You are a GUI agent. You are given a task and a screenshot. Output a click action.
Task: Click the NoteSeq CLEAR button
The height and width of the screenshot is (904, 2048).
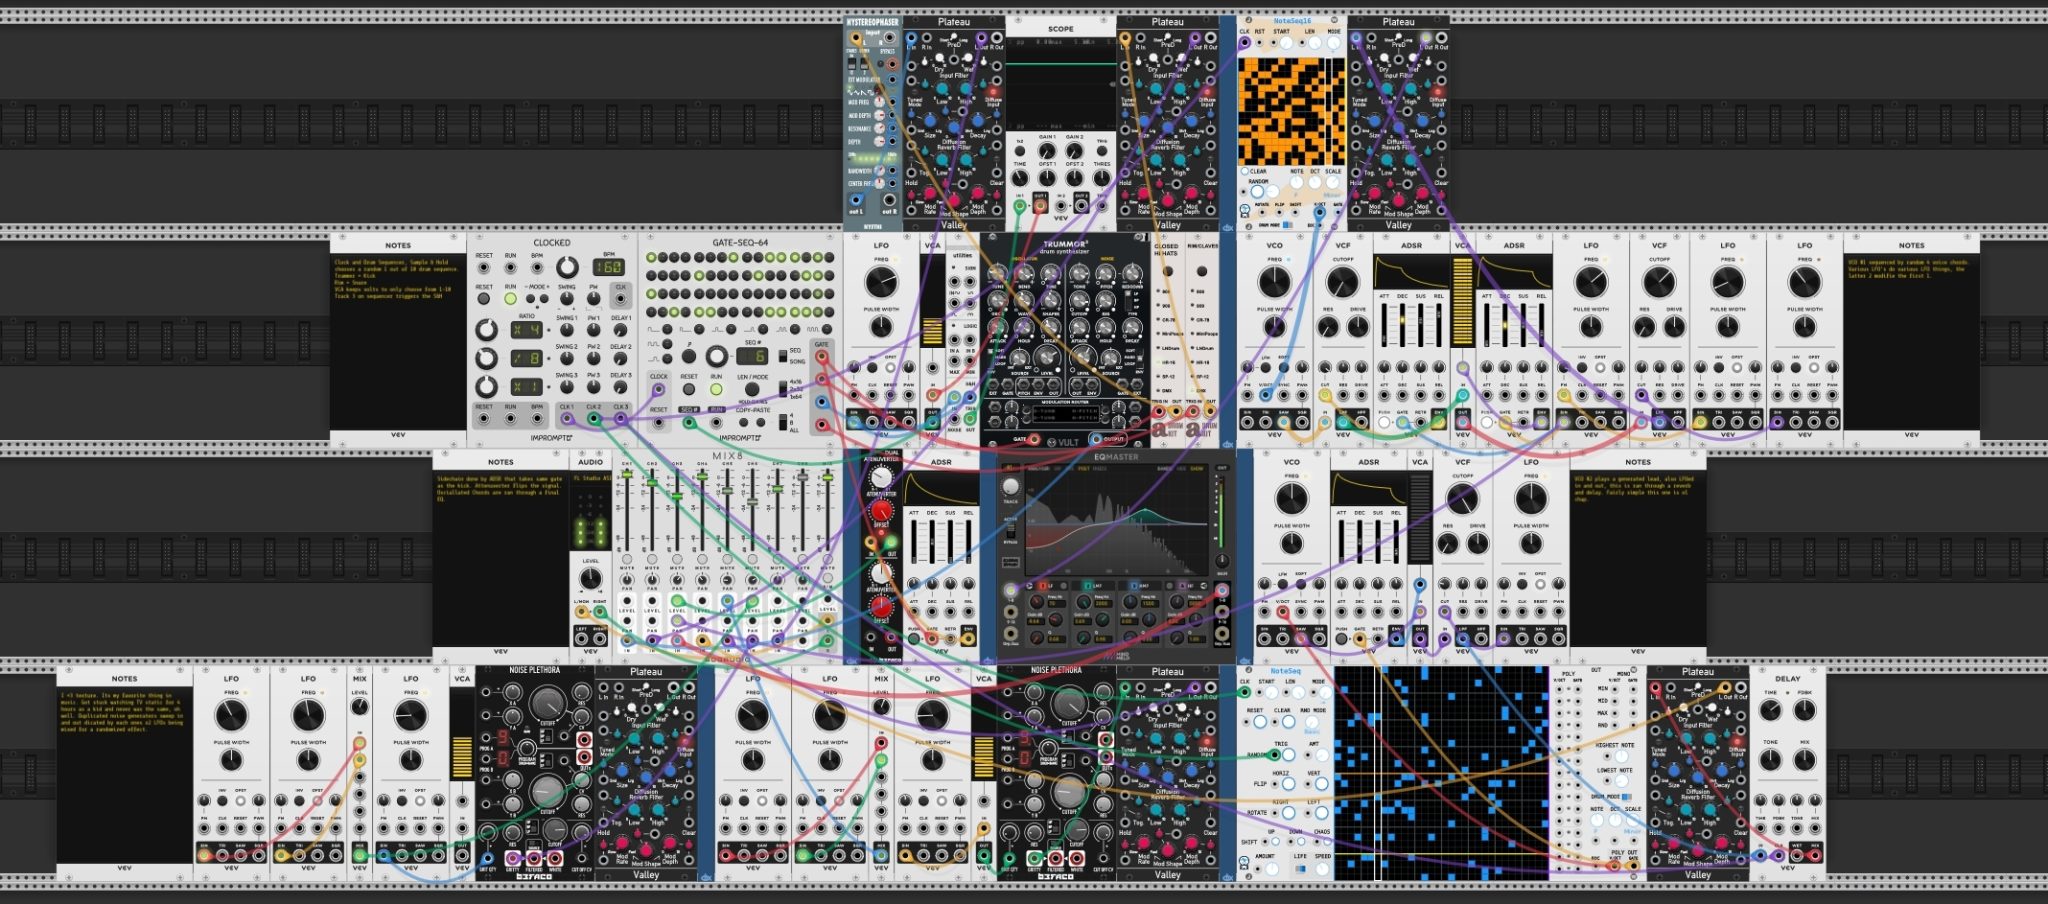1288,722
